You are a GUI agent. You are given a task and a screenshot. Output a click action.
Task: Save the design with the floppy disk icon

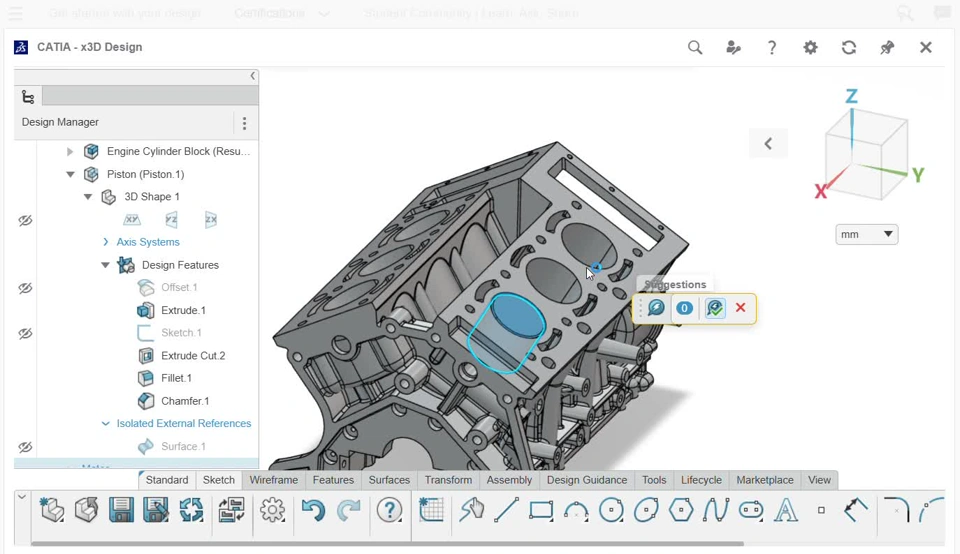121,509
